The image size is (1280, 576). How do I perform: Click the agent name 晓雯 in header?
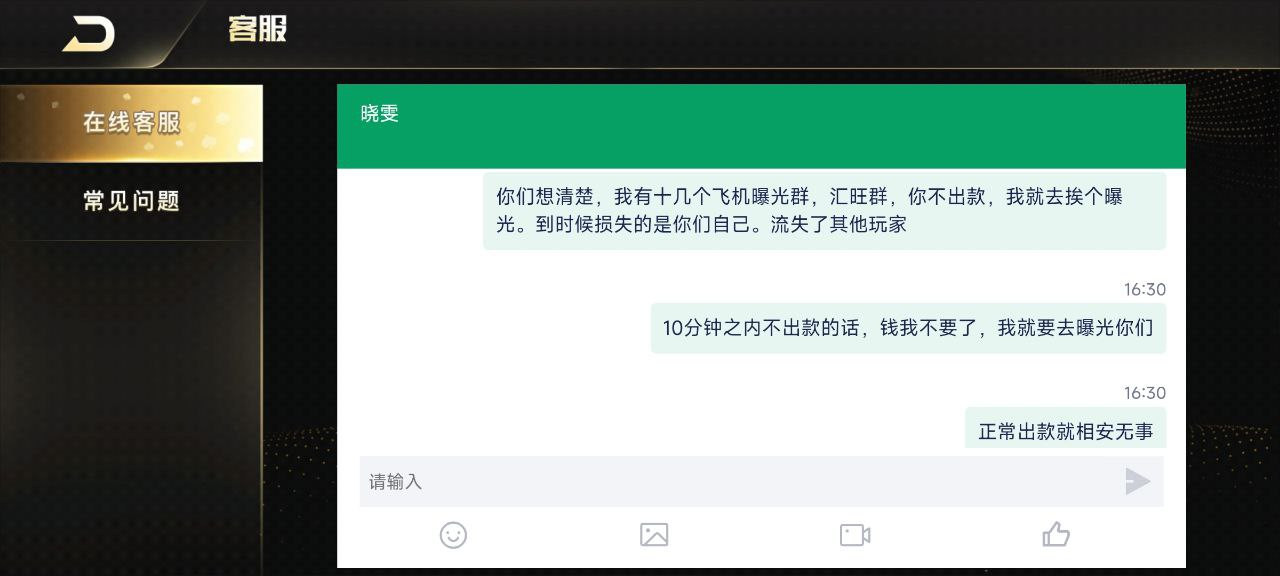380,114
